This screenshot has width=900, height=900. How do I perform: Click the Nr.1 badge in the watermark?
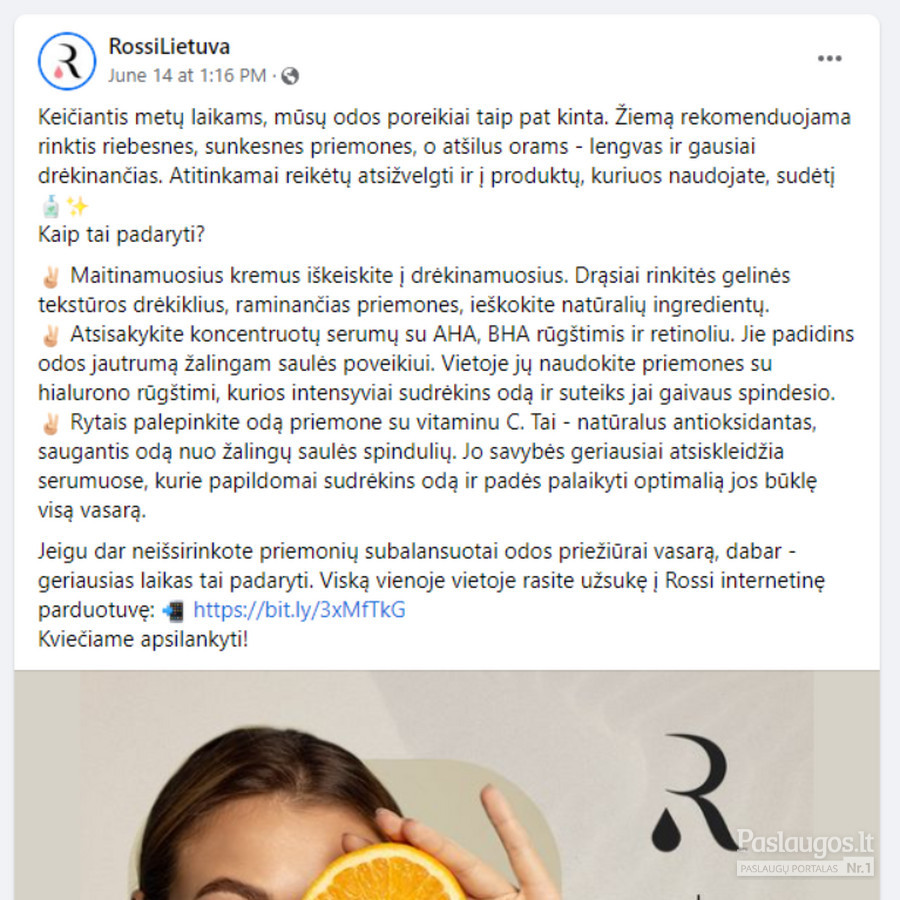[859, 868]
